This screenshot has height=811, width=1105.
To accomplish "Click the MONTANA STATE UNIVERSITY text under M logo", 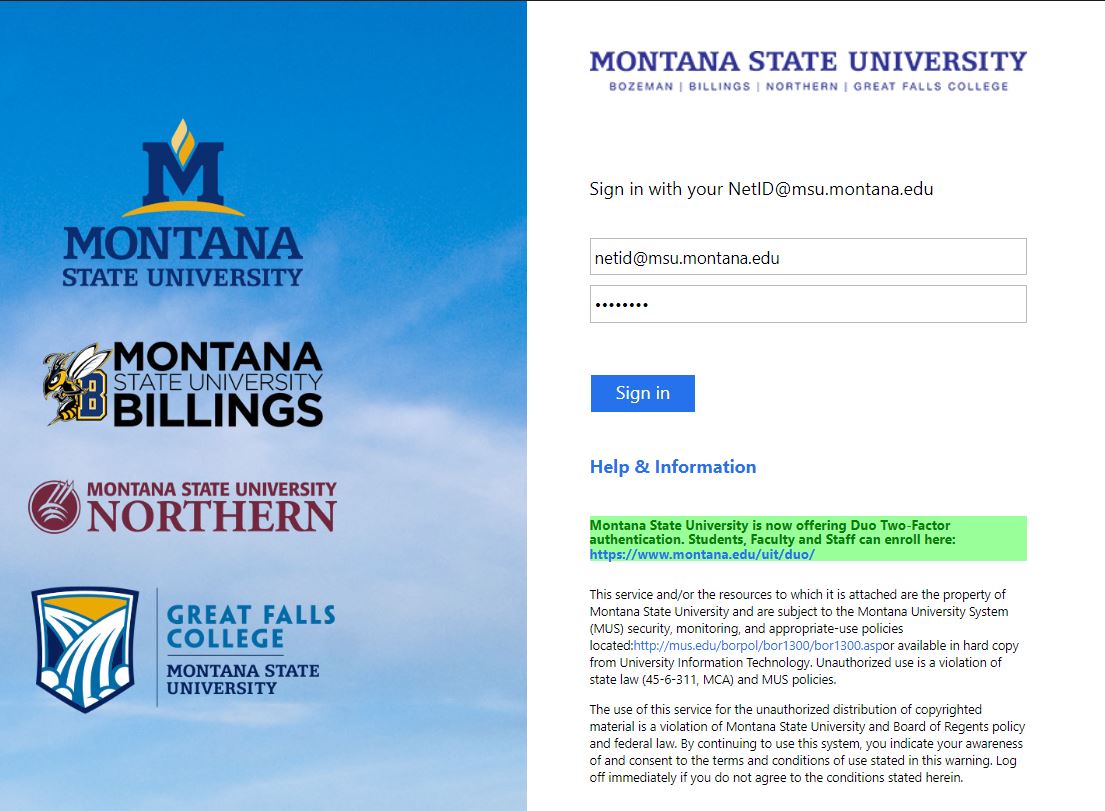I will [183, 256].
